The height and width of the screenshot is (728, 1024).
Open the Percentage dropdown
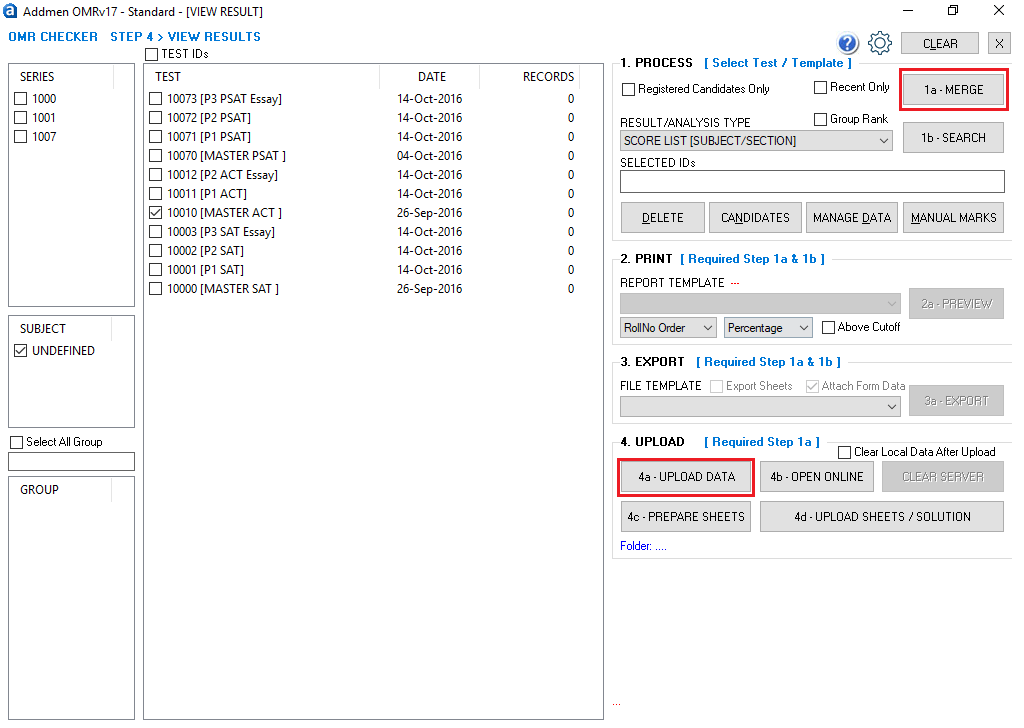click(x=765, y=327)
